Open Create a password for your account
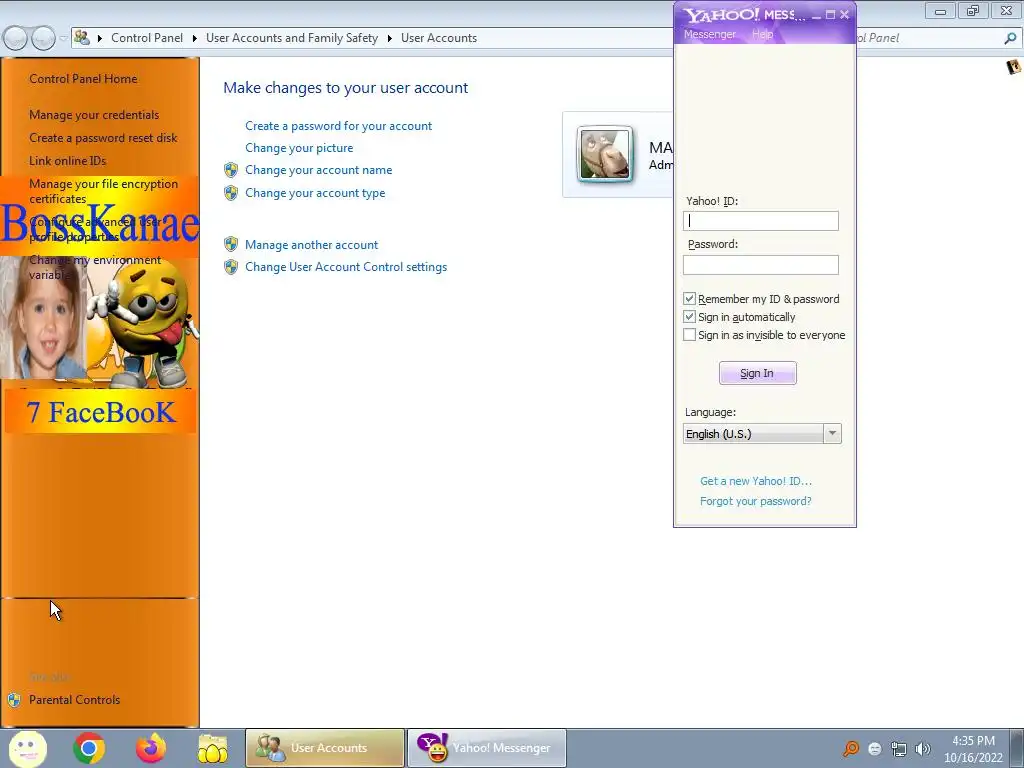Viewport: 1024px width, 768px height. (338, 126)
